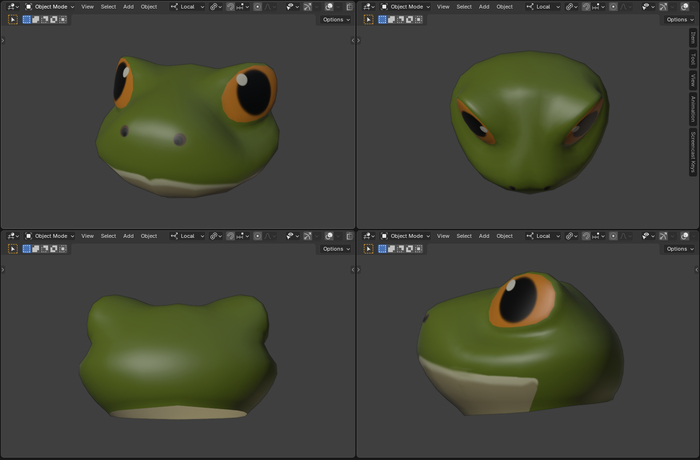Open Object Mode dropdown in top-left viewport
This screenshot has height=460, width=700.
52,6
